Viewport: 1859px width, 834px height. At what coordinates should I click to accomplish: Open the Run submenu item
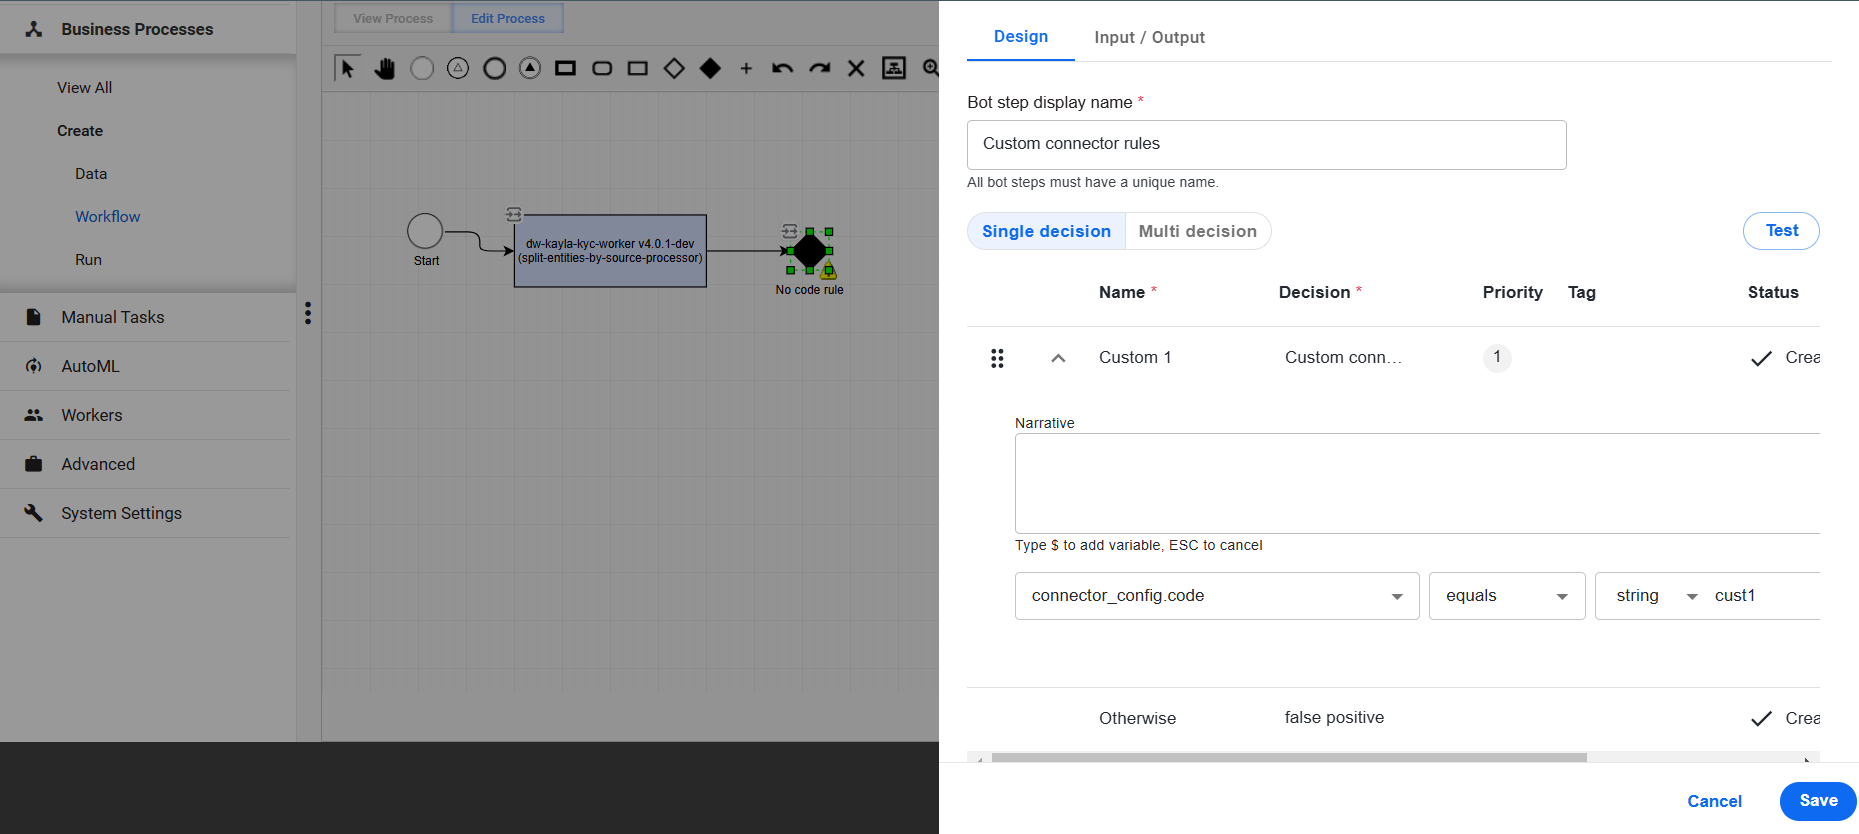pyautogui.click(x=89, y=260)
